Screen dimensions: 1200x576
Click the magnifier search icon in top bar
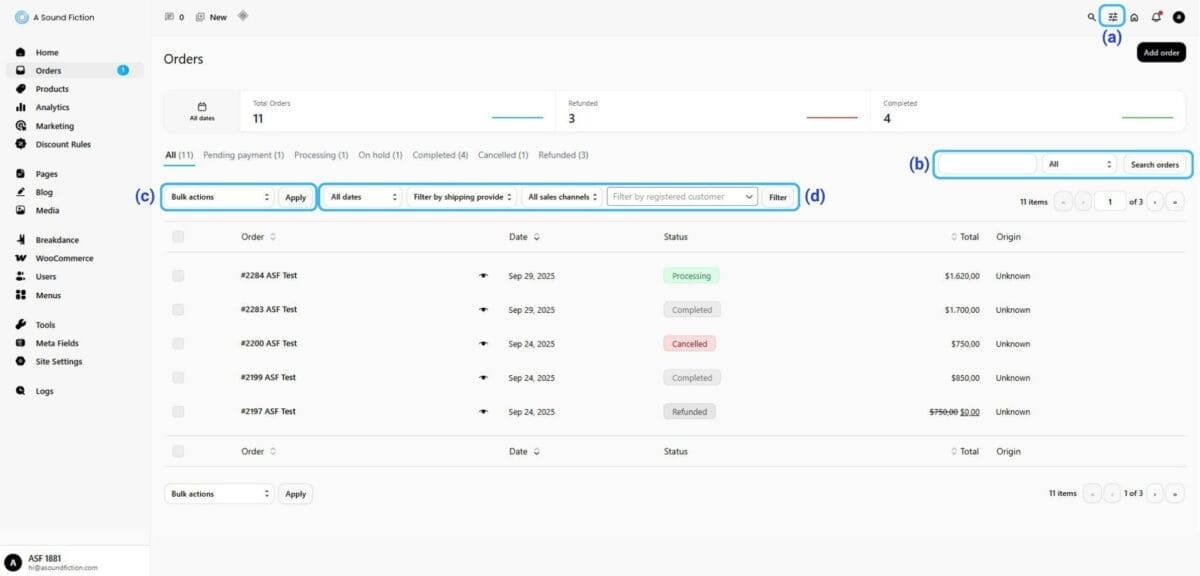[1091, 17]
